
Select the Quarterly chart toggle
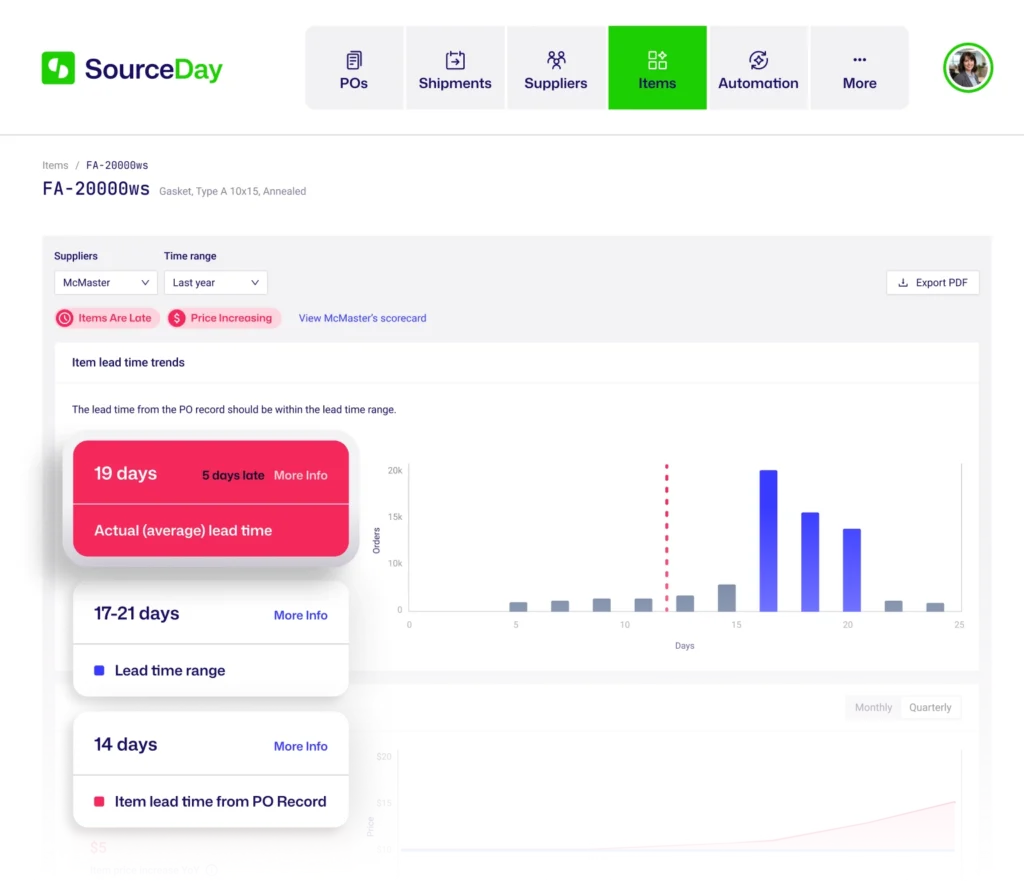point(930,707)
